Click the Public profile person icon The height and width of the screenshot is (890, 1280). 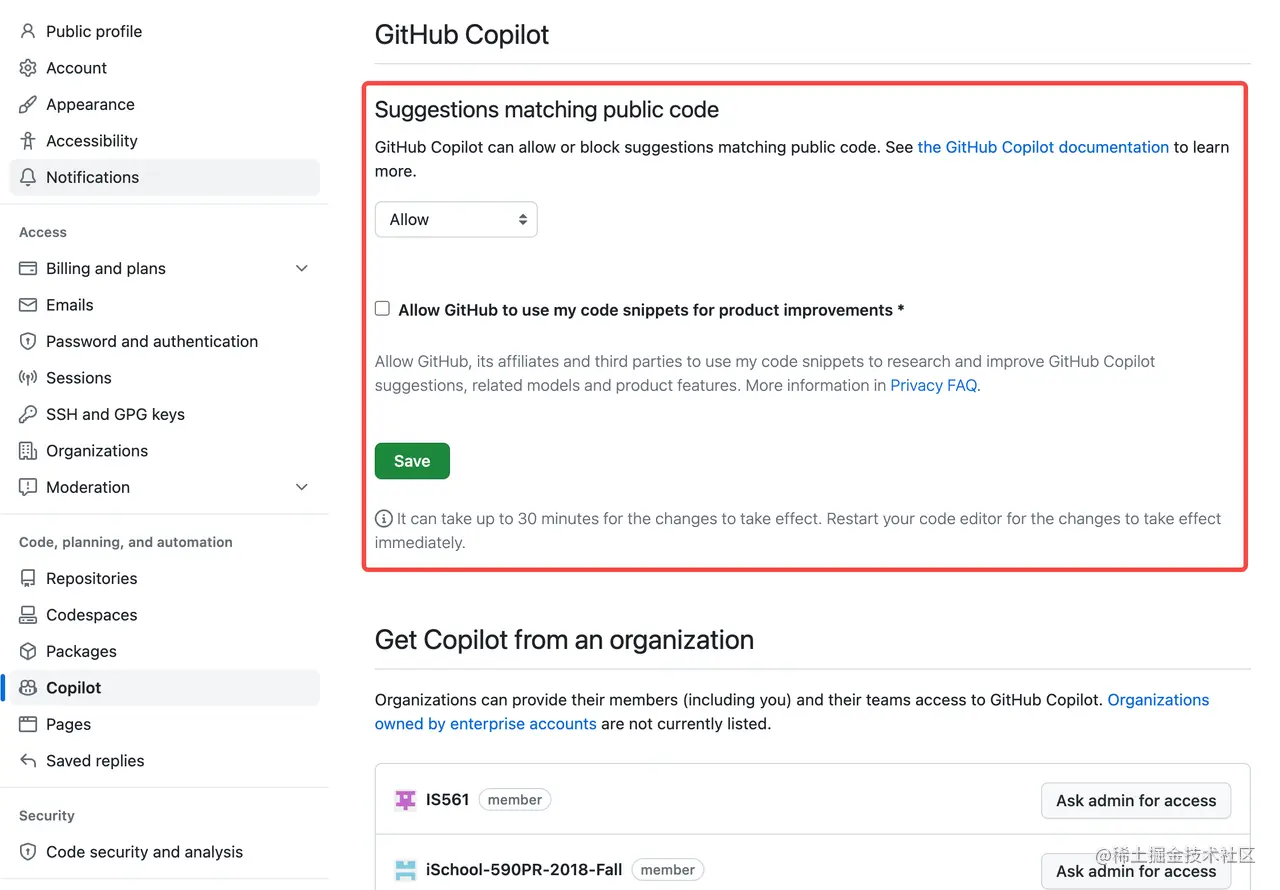click(x=28, y=31)
